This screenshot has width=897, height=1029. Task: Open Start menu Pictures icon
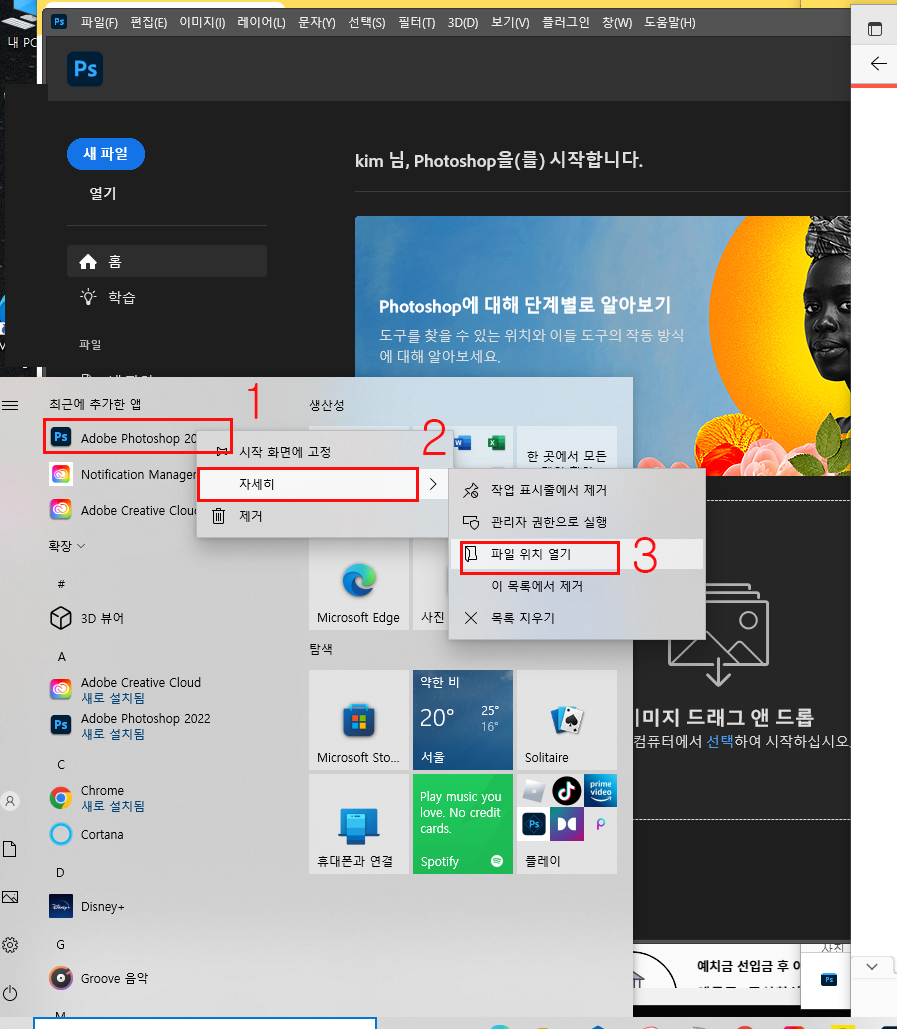click(10, 896)
